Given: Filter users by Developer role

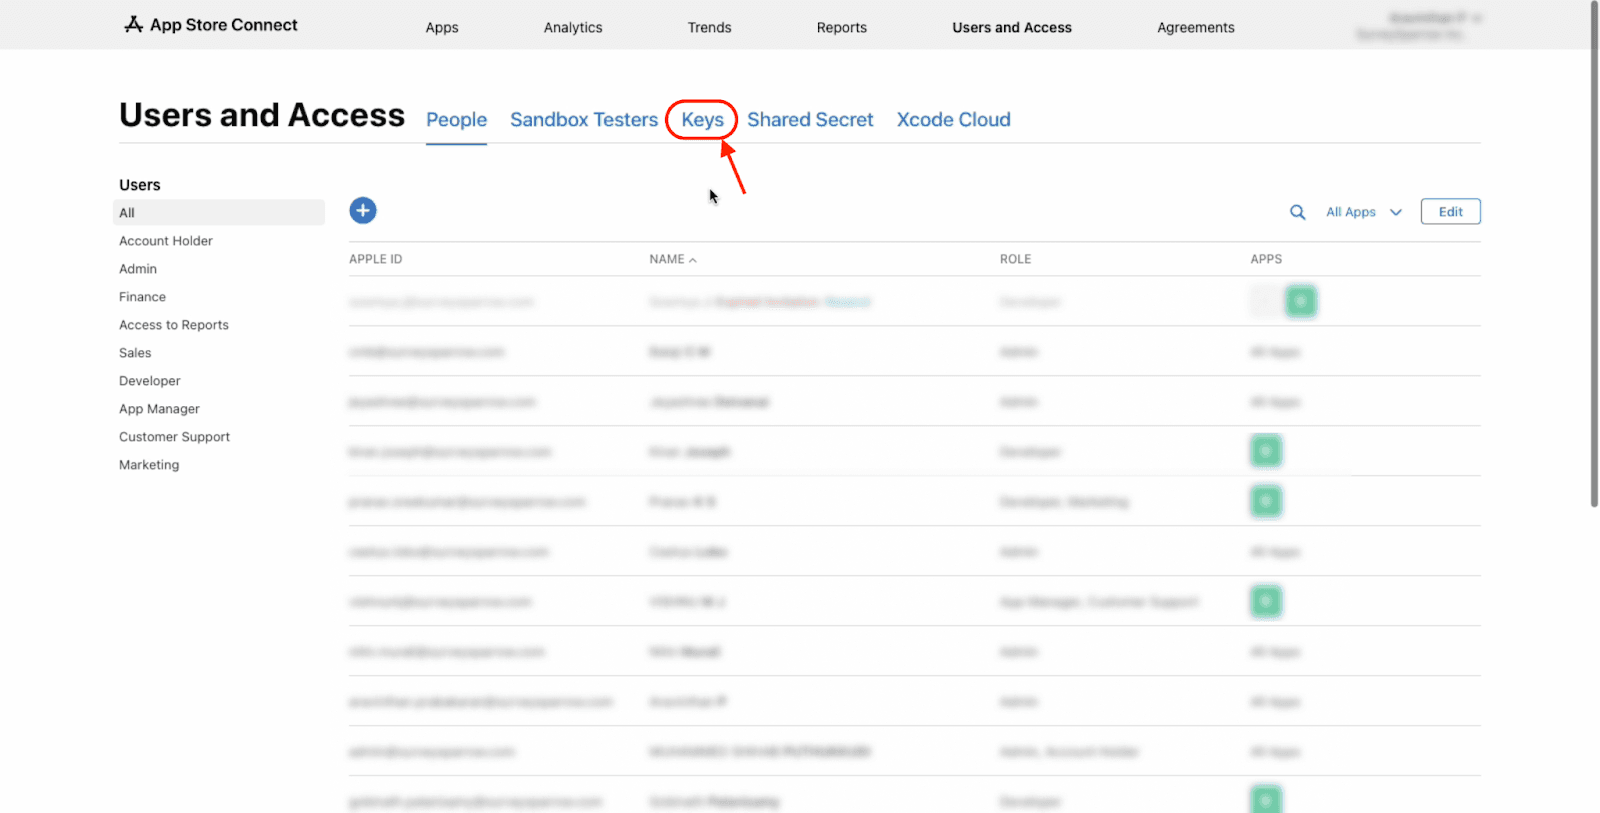Looking at the screenshot, I should 150,381.
